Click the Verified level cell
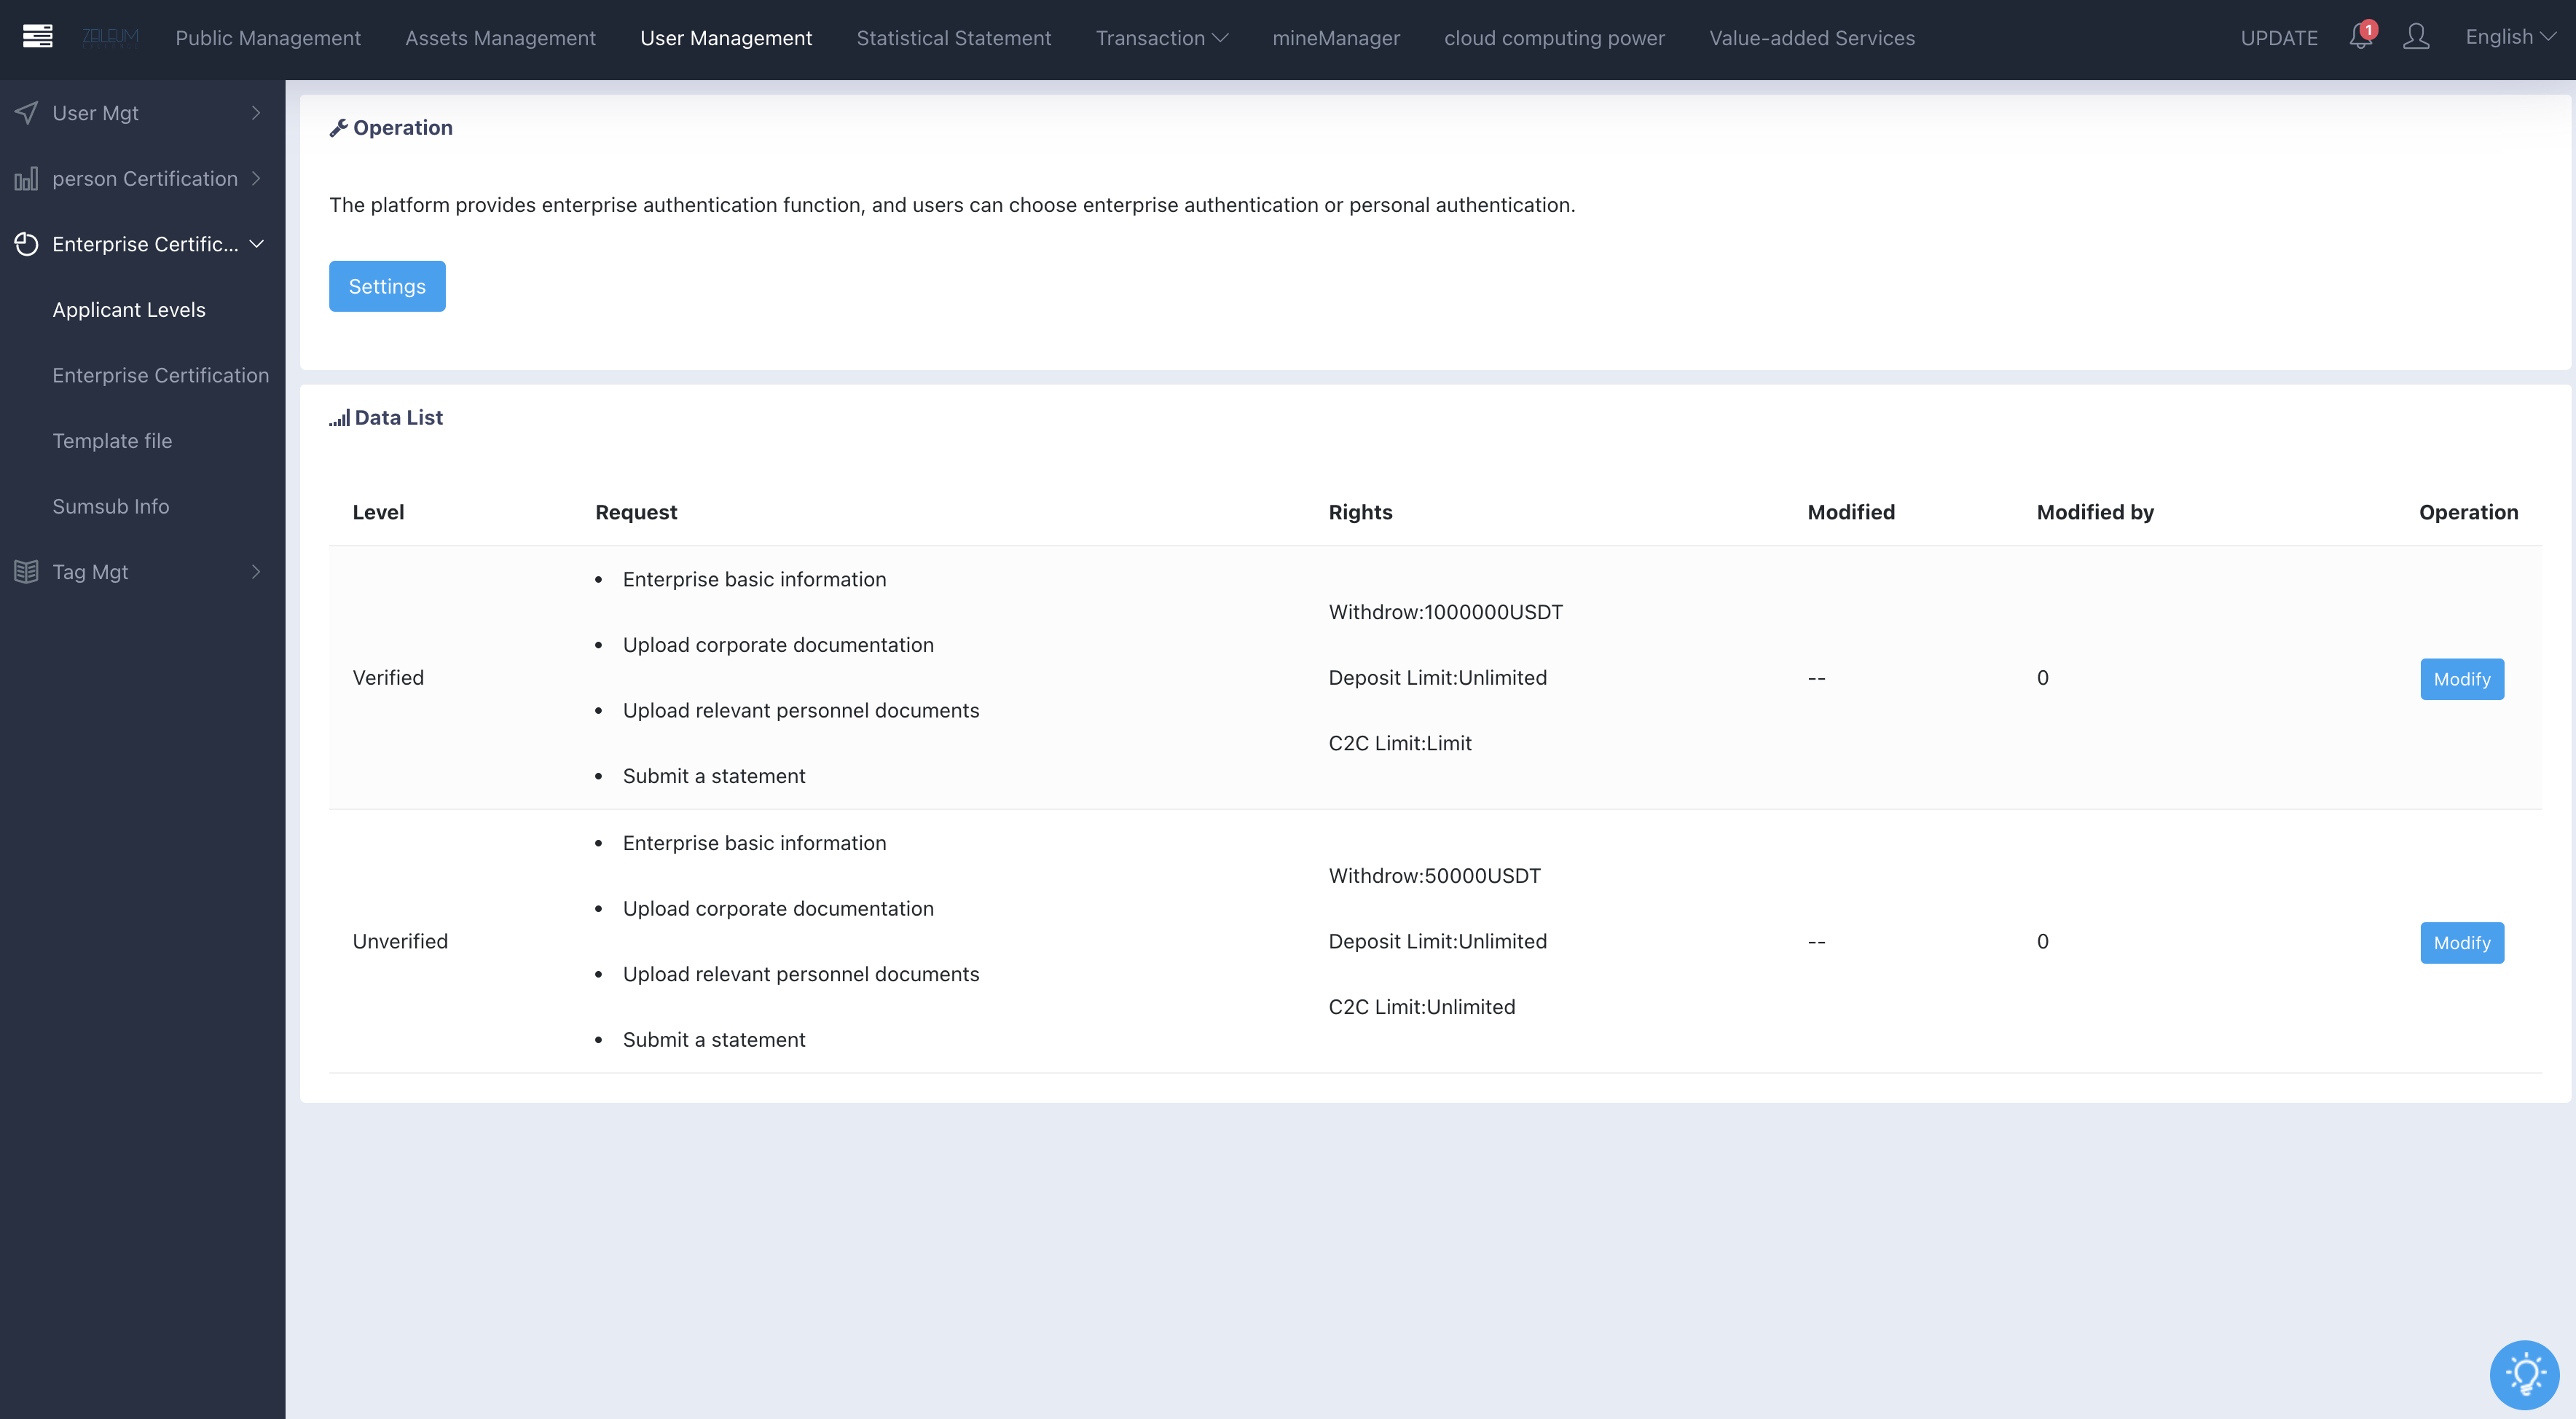This screenshot has height=1419, width=2576. (388, 678)
